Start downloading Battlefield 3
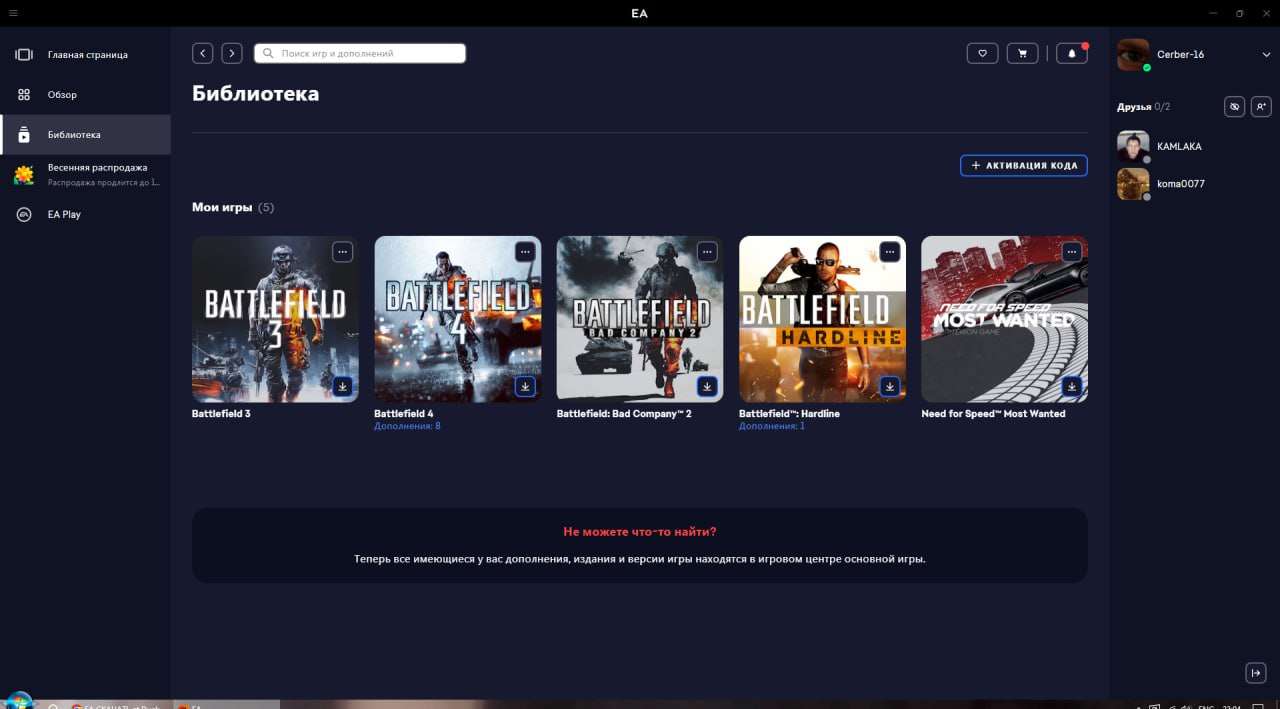The height and width of the screenshot is (709, 1280). point(342,386)
